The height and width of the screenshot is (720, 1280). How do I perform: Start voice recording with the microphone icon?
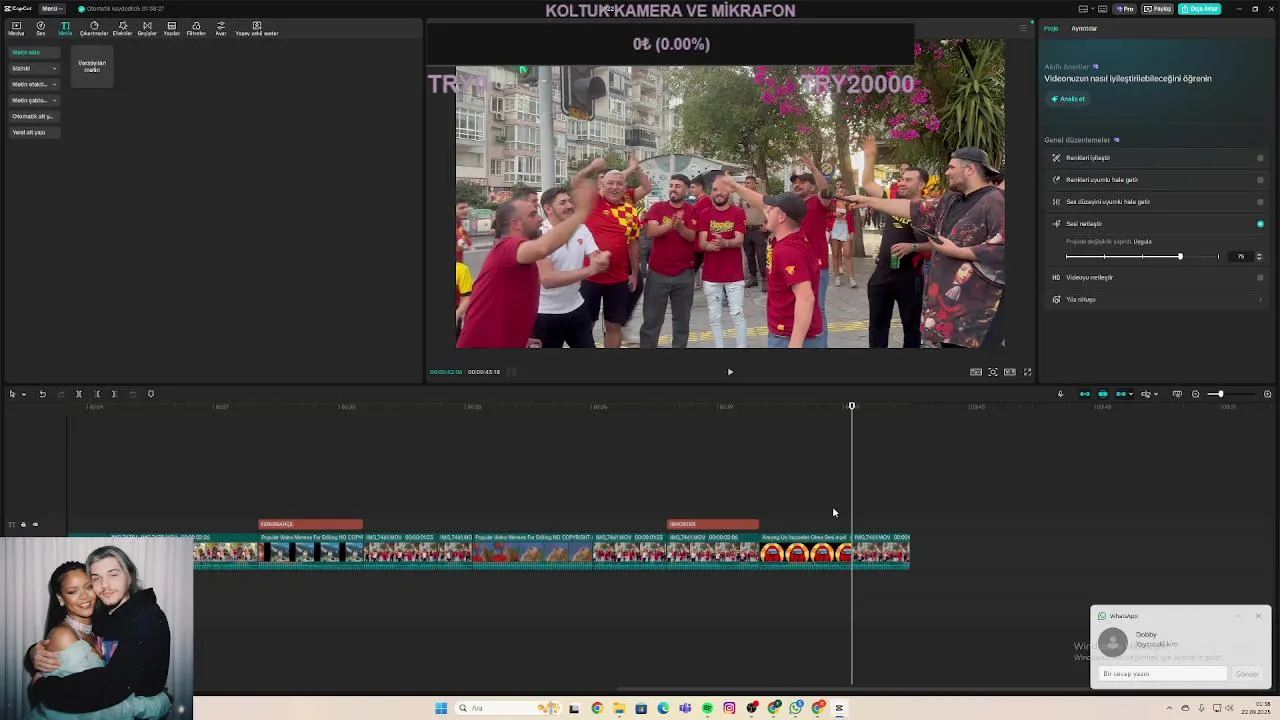1060,394
